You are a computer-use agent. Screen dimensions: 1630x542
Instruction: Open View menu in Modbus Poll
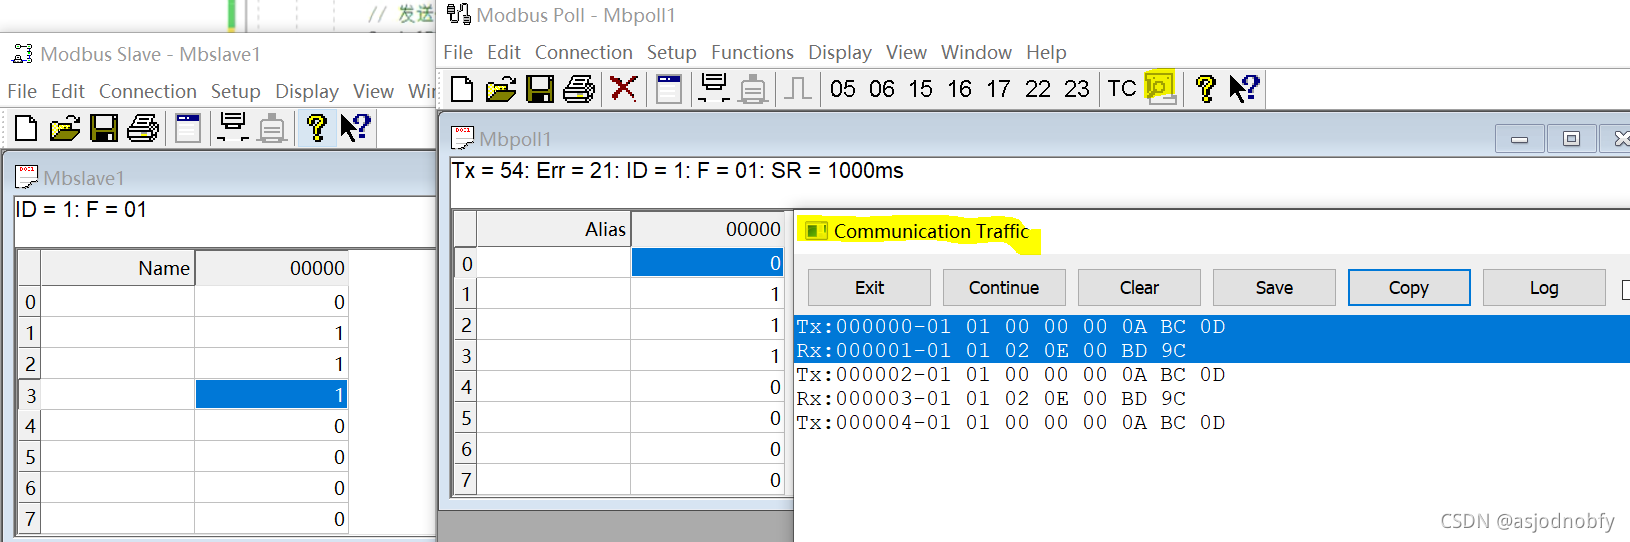point(906,52)
